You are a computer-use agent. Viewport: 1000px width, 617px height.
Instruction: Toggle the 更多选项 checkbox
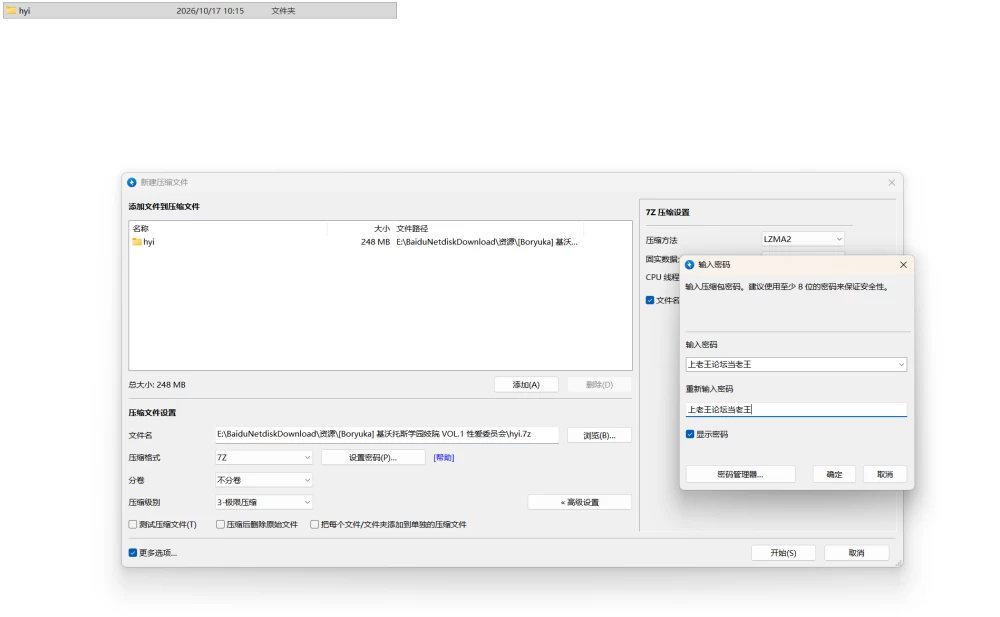pyautogui.click(x=133, y=553)
